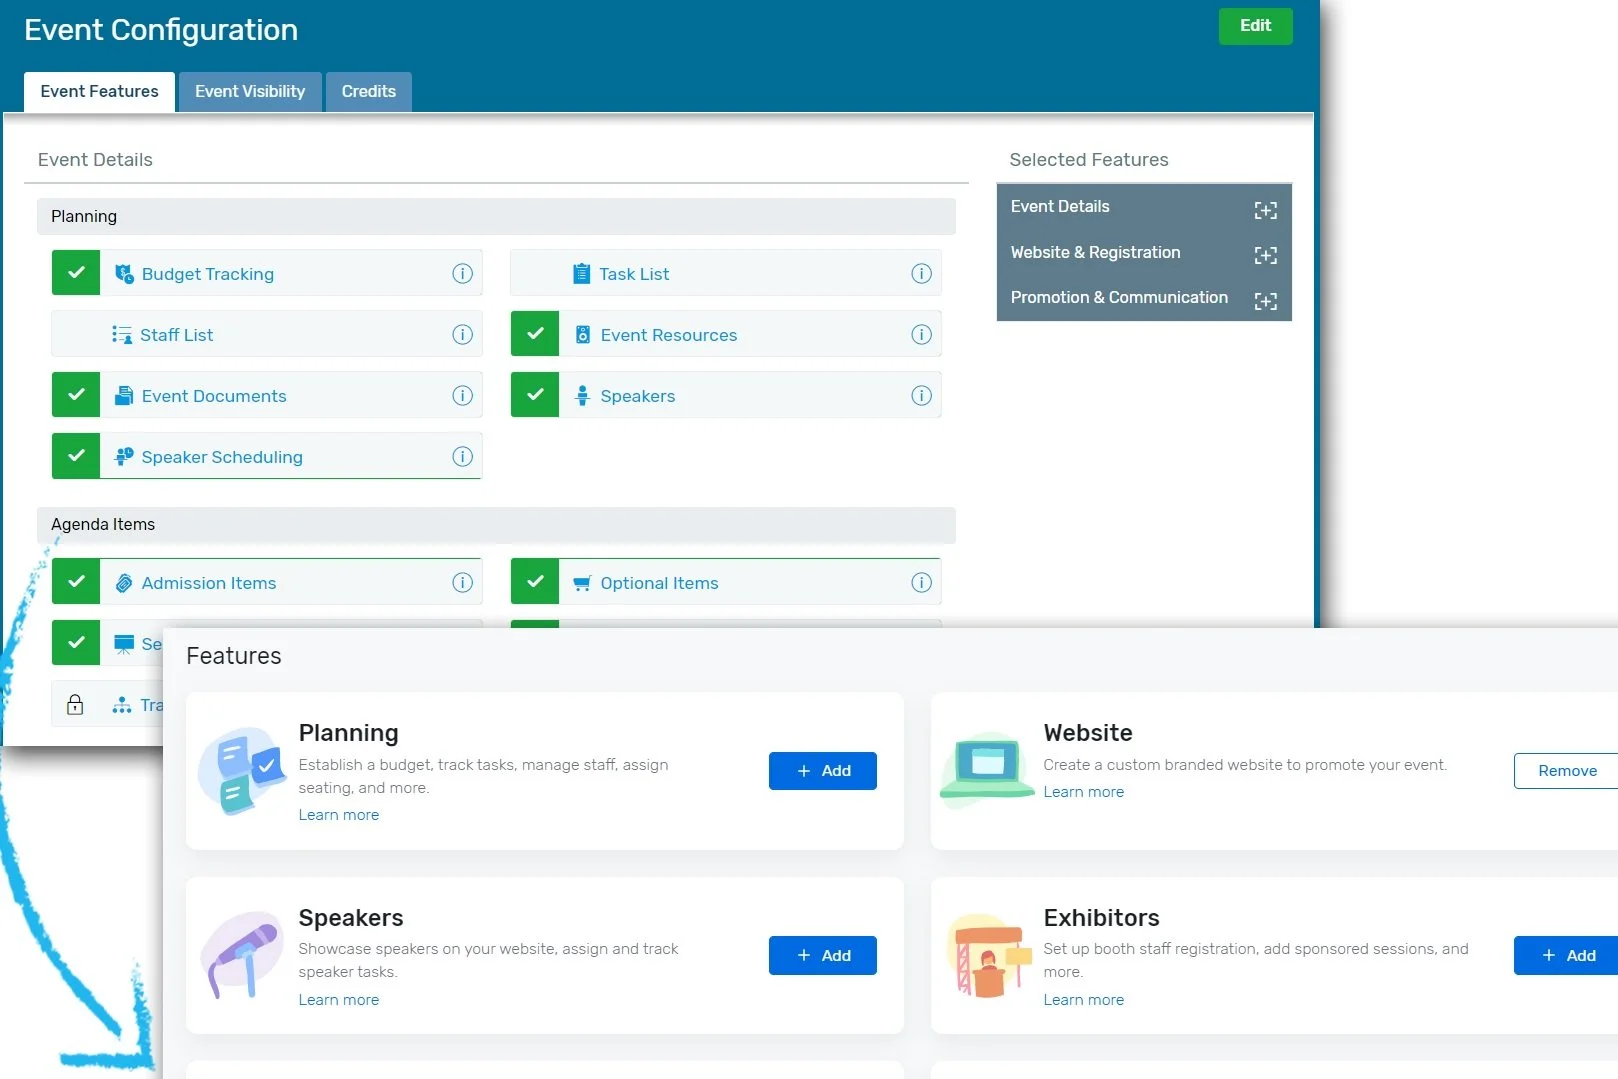
Task: Click the Website laptop illustration
Action: [987, 768]
